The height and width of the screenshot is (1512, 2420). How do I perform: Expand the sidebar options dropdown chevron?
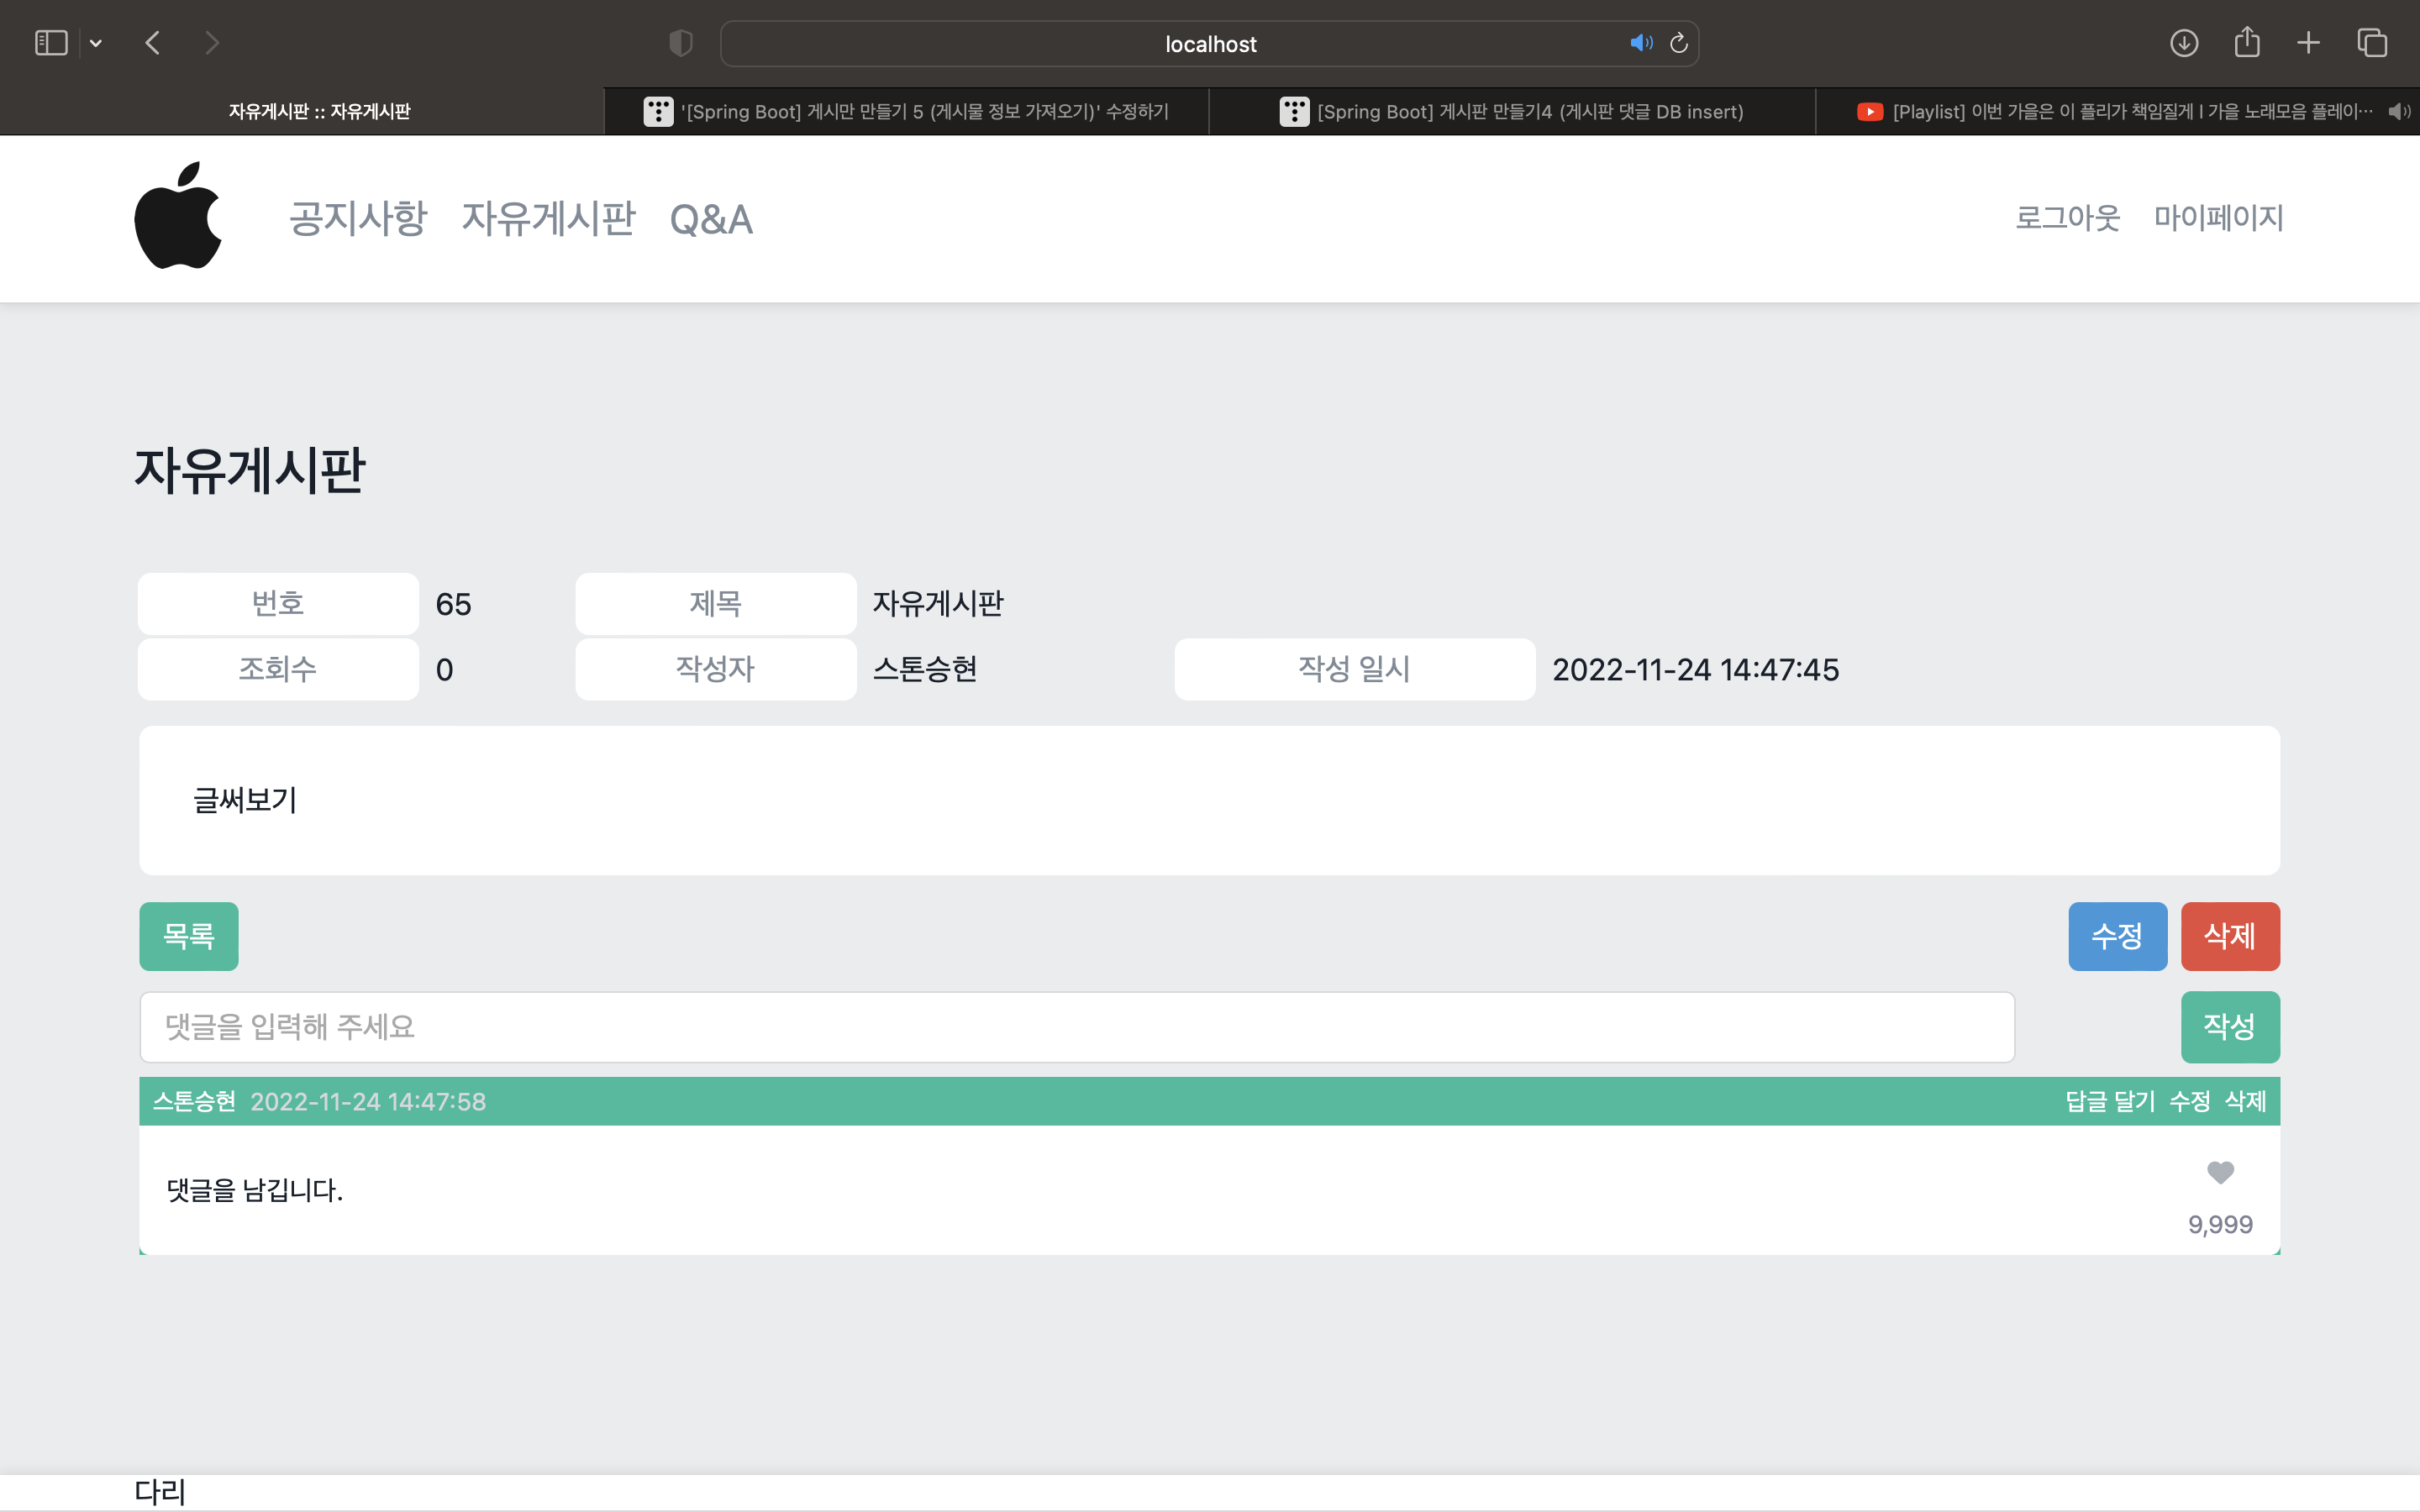click(96, 43)
